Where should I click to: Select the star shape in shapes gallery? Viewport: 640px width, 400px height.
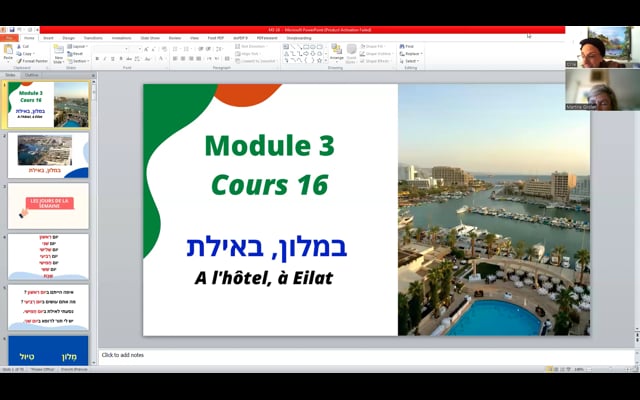pyautogui.click(x=319, y=60)
